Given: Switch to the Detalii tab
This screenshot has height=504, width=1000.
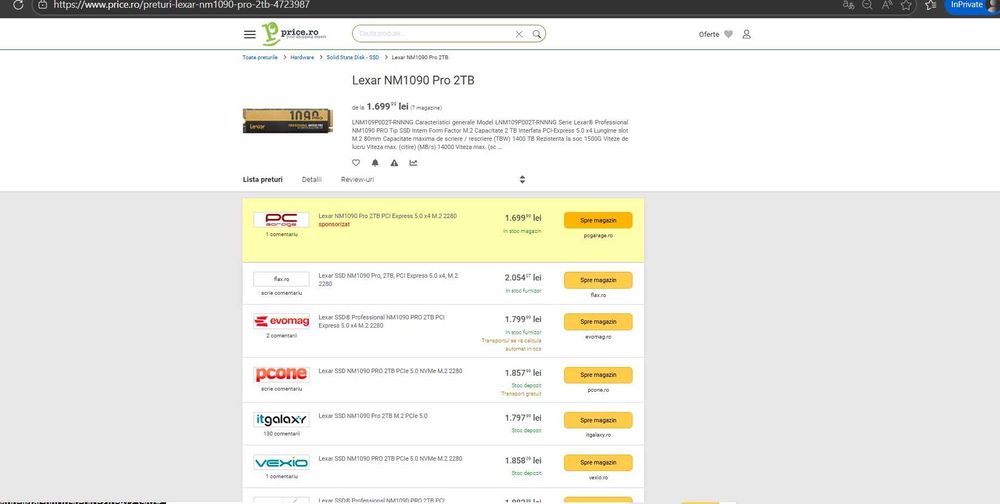Looking at the screenshot, I should coord(312,179).
